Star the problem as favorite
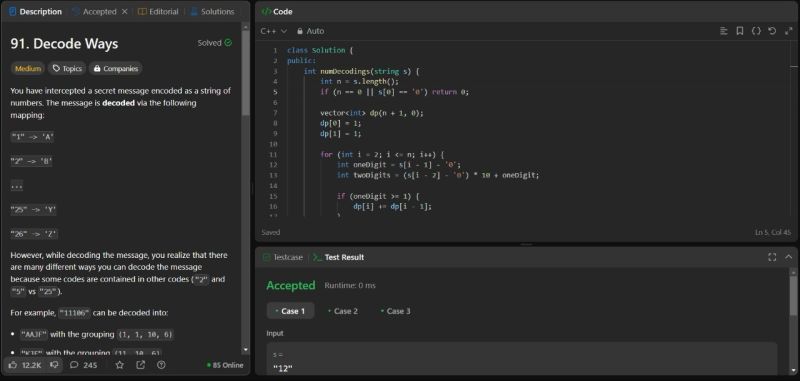The height and width of the screenshot is (381, 800). pyautogui.click(x=119, y=365)
